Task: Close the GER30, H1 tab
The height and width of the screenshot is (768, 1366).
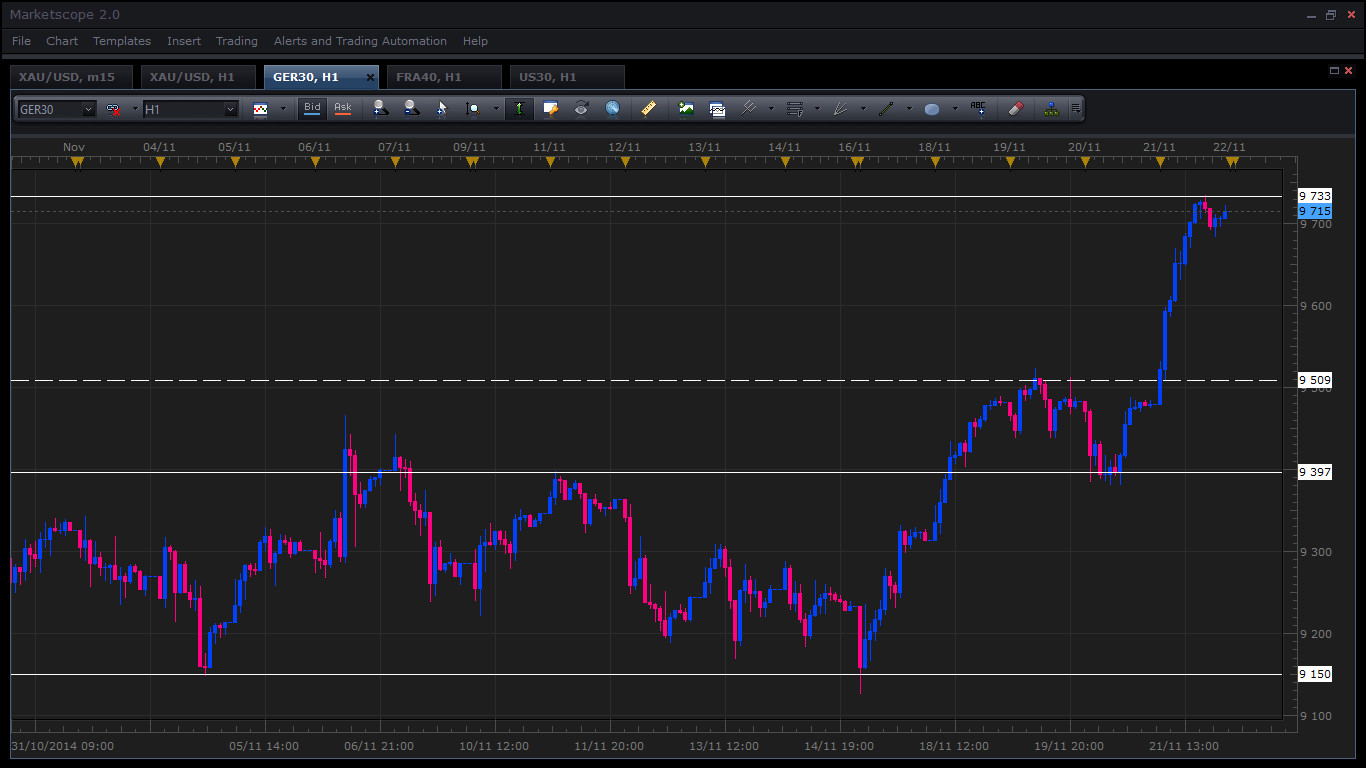Action: click(x=370, y=77)
